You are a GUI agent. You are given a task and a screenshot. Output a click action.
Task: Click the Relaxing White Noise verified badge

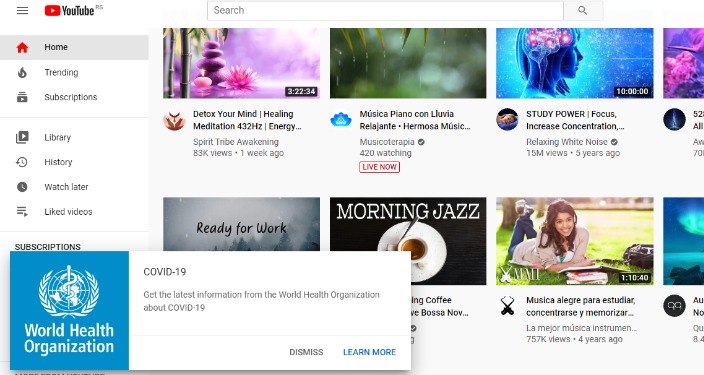(x=614, y=142)
